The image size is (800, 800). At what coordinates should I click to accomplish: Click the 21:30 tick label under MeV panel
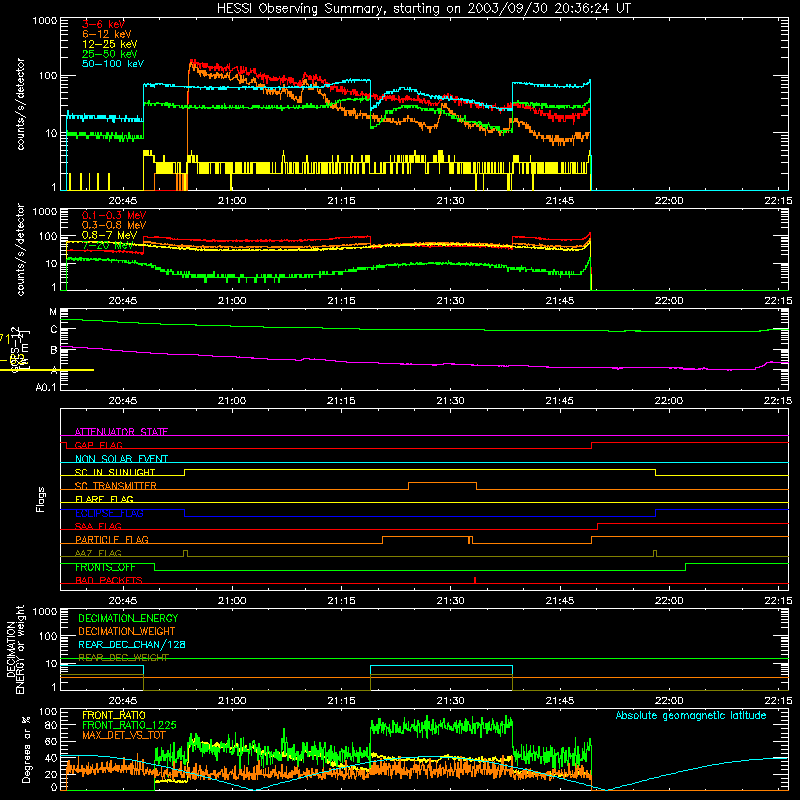click(x=451, y=301)
